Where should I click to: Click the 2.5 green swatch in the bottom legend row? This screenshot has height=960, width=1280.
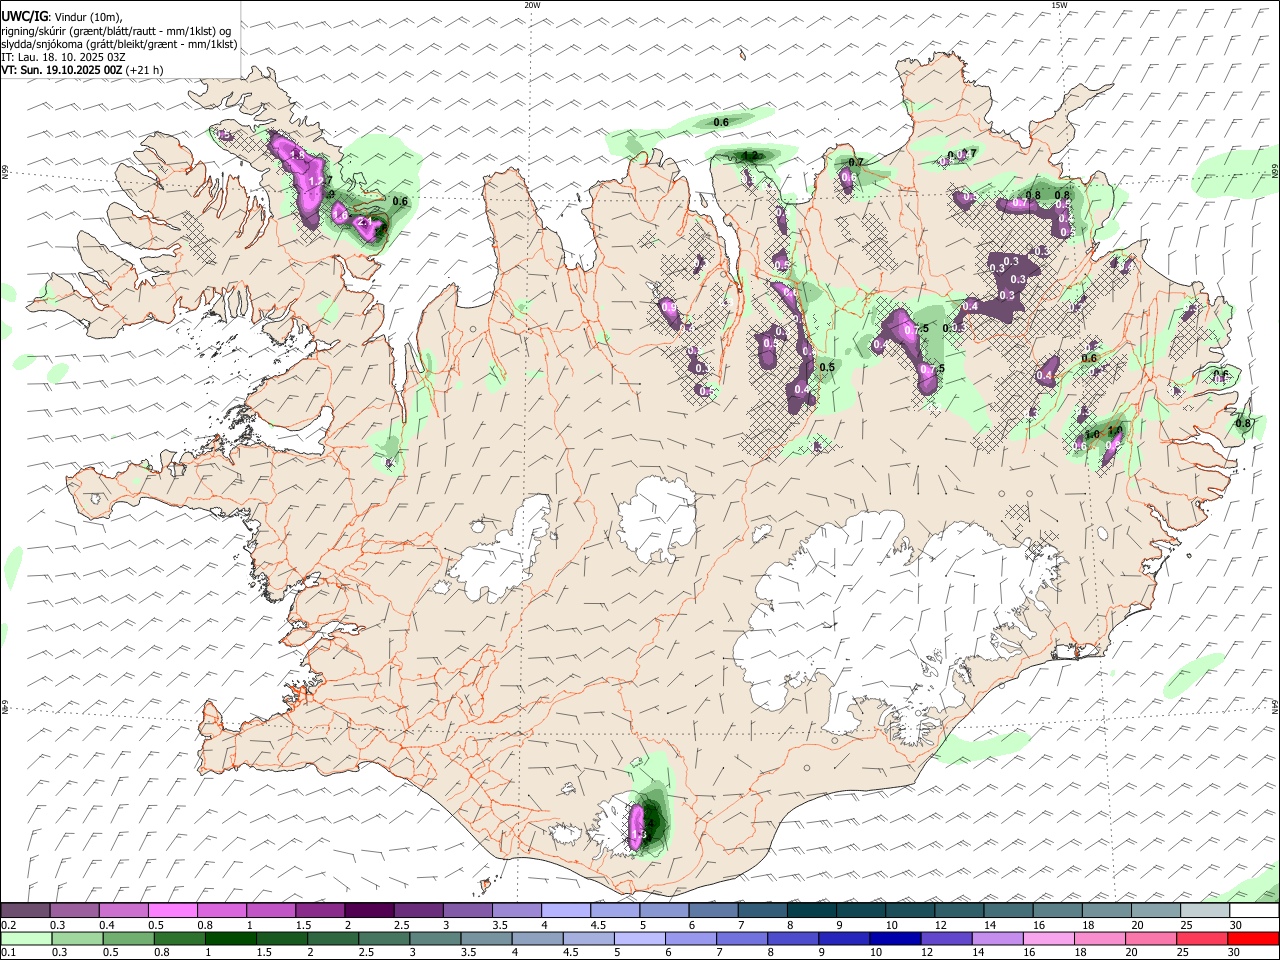[x=383, y=938]
